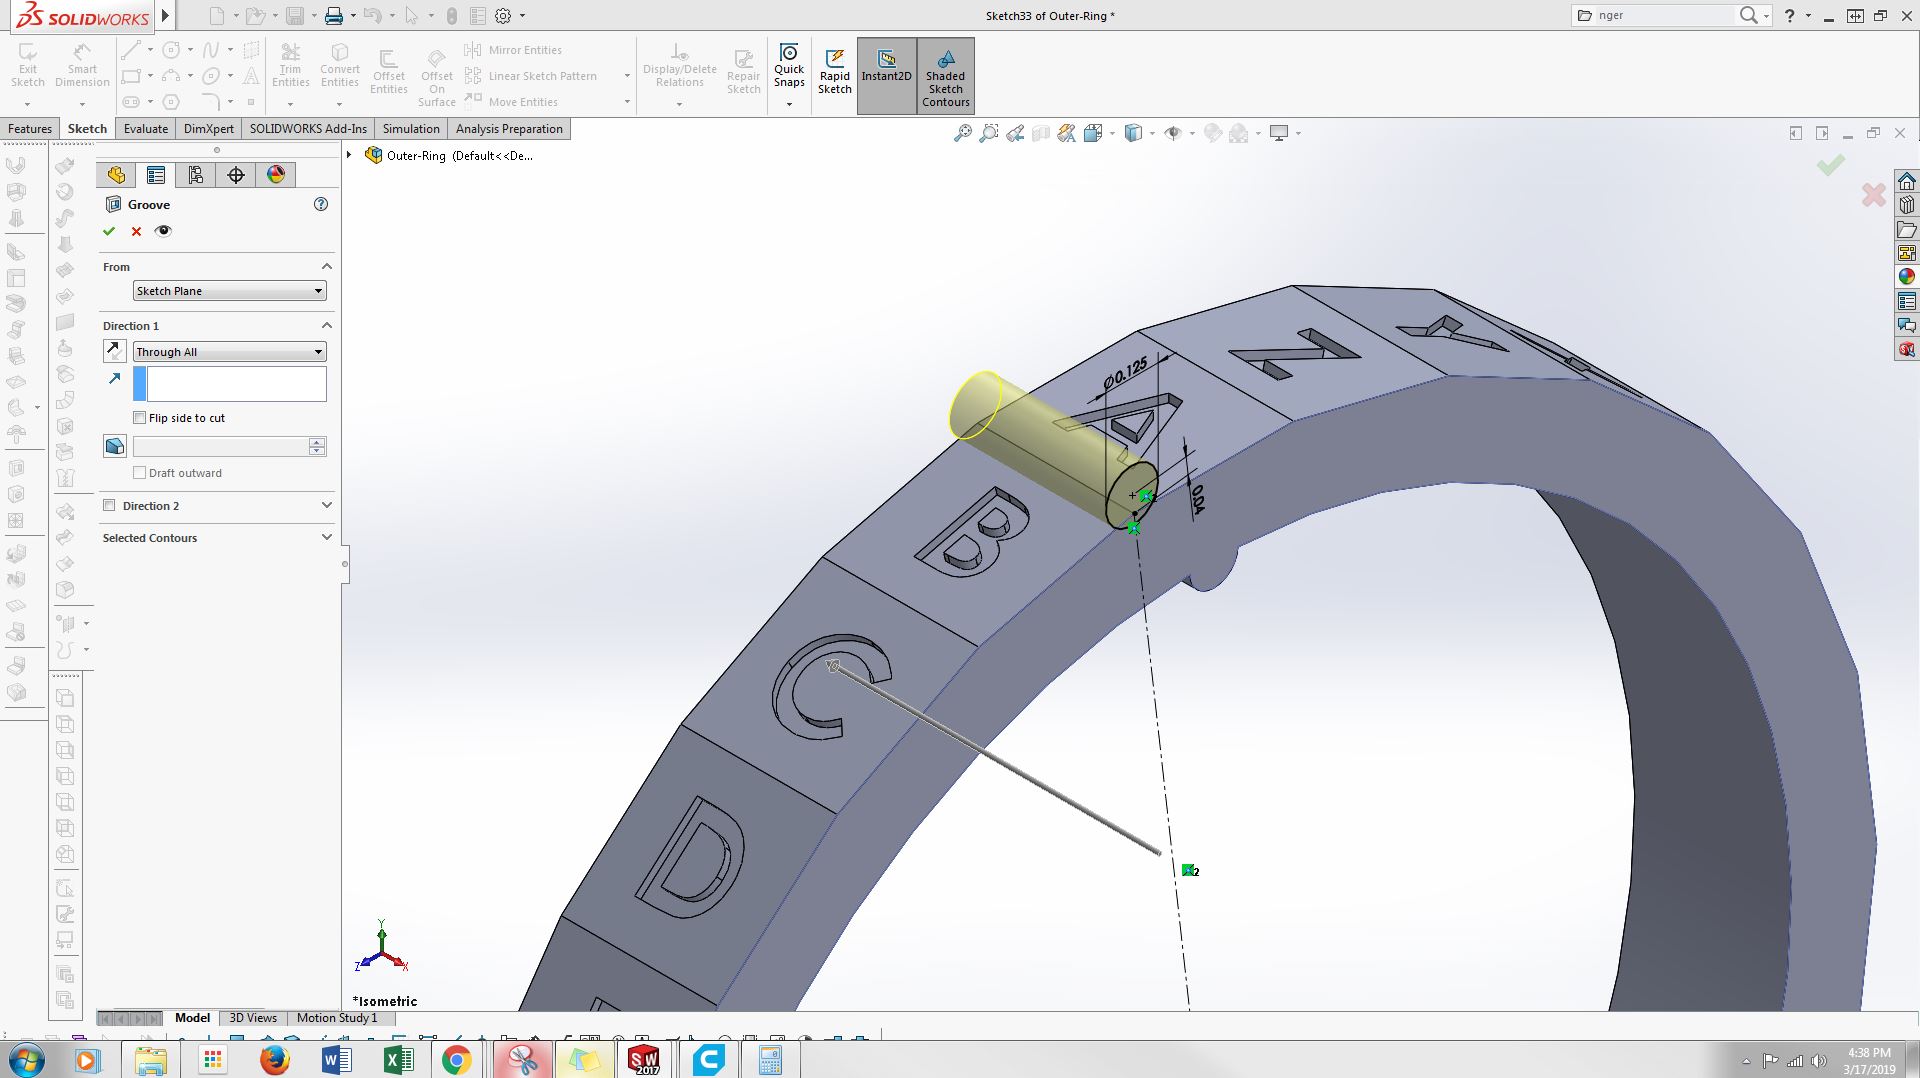Expand the Direction 2 section
Image resolution: width=1920 pixels, height=1078 pixels.
pyautogui.click(x=326, y=506)
